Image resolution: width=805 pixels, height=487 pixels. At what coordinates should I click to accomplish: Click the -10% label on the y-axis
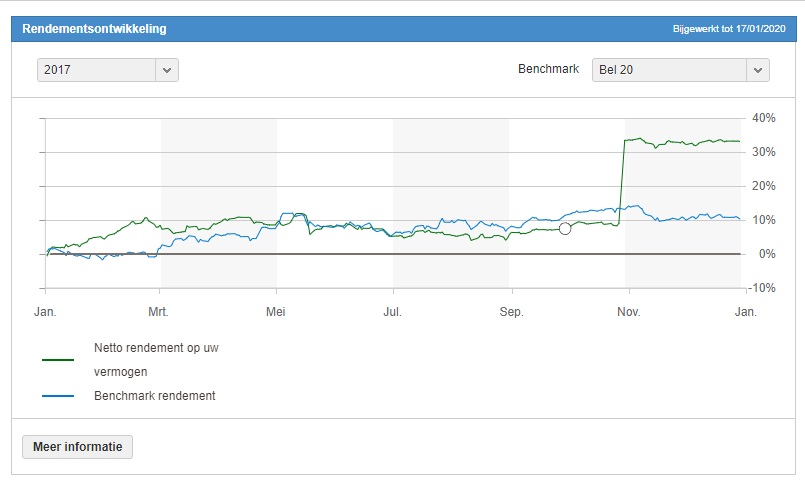pyautogui.click(x=764, y=288)
